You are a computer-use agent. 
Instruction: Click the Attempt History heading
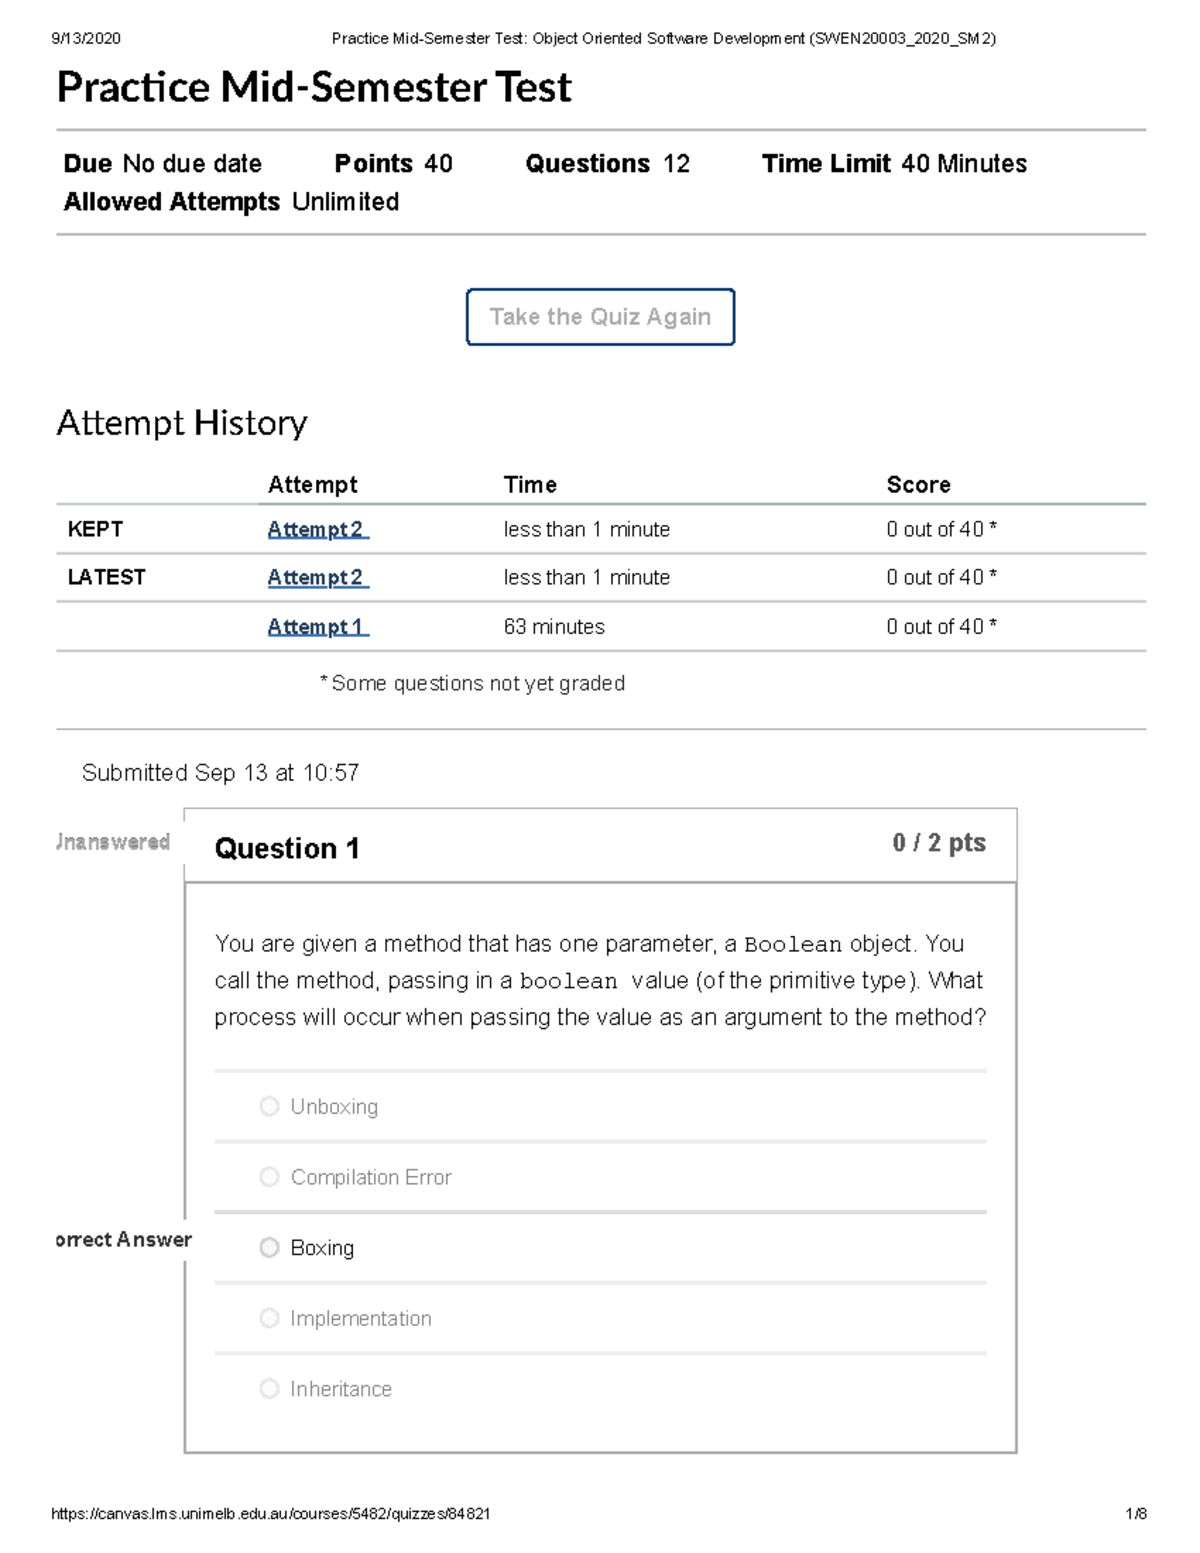pos(182,423)
